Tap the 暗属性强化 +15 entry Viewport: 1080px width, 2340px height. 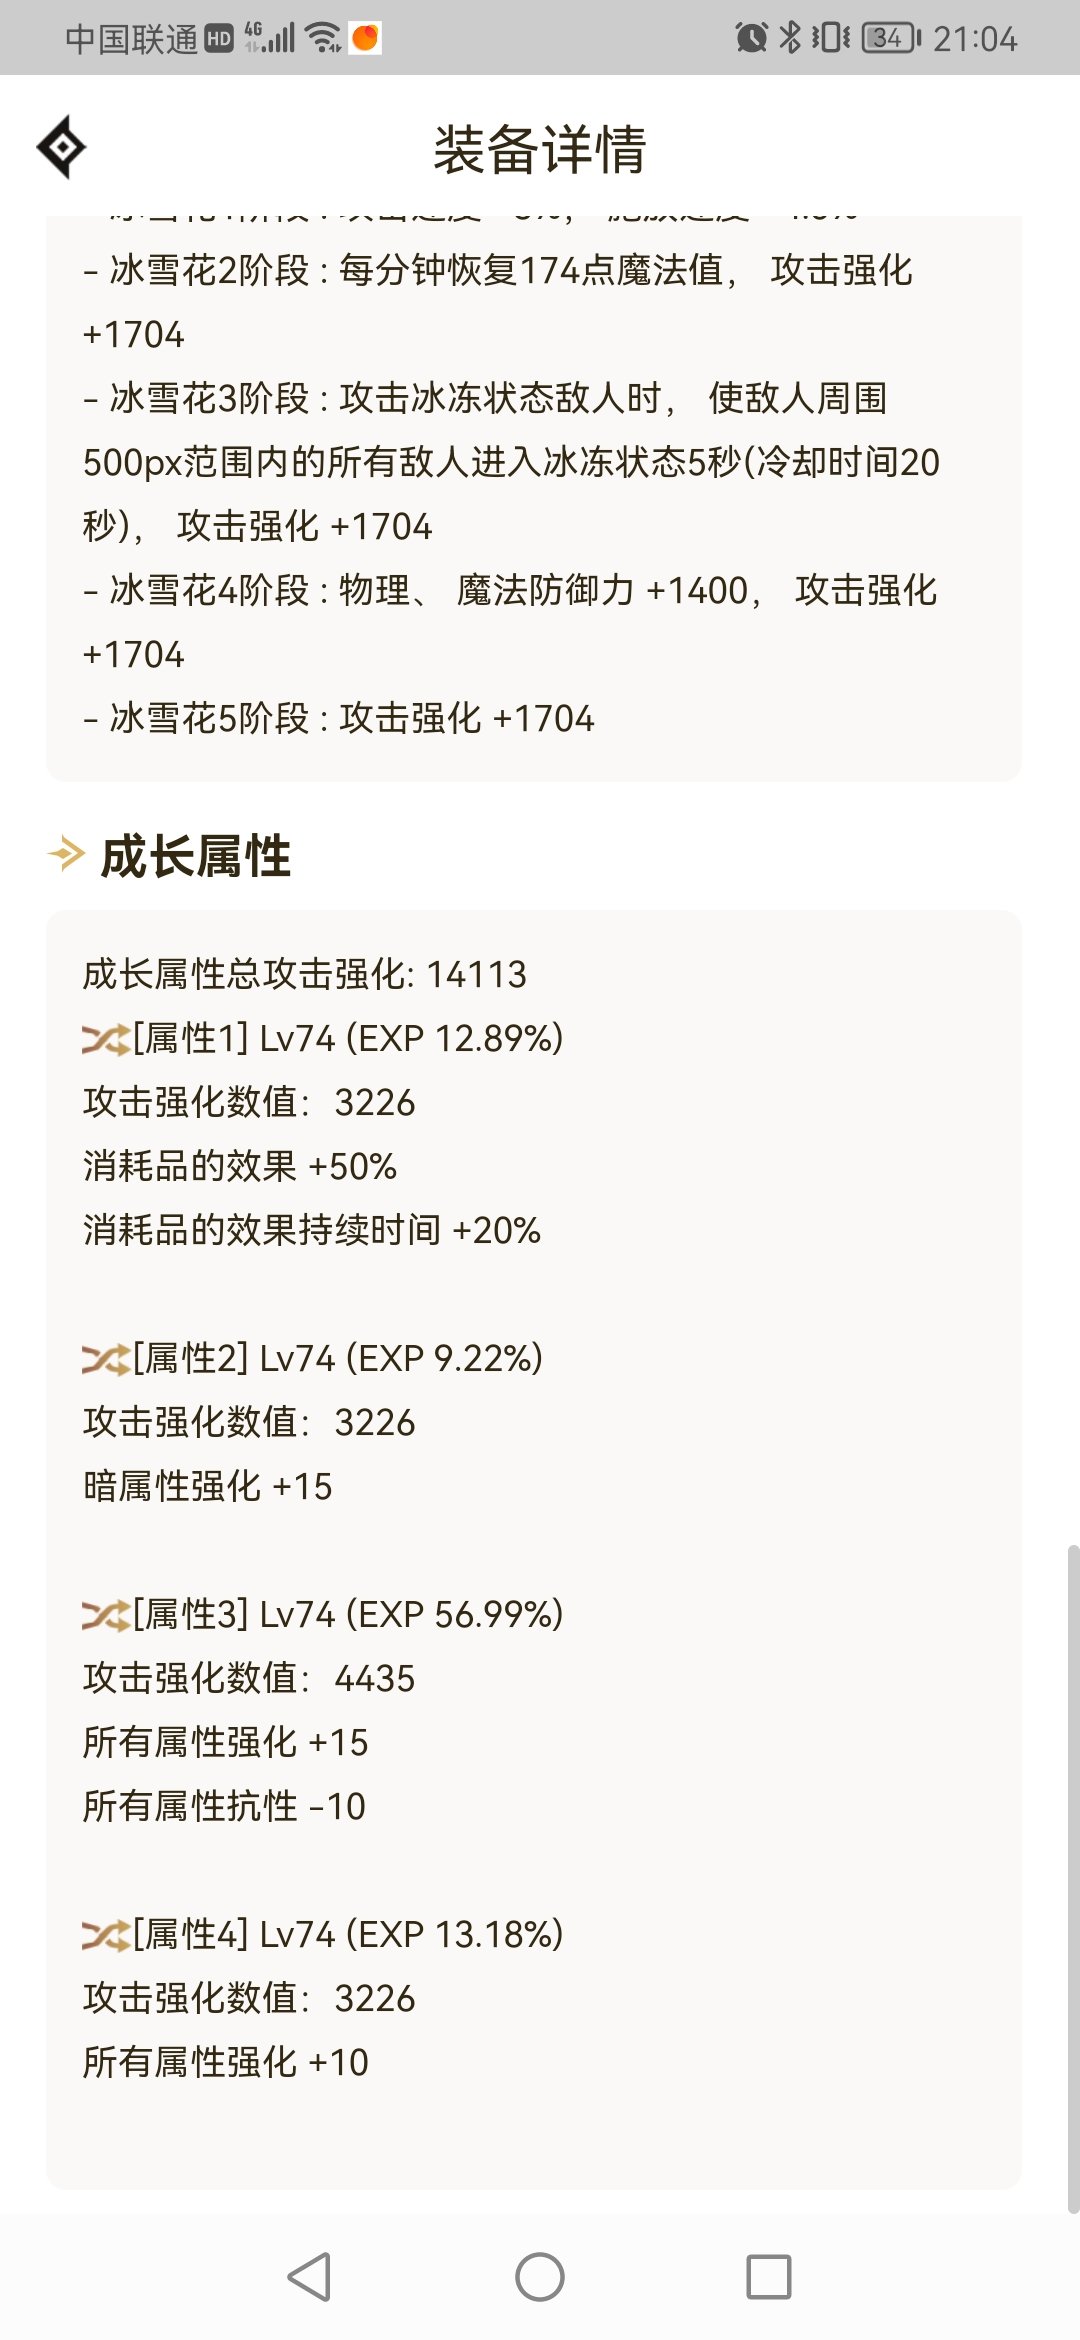[x=207, y=1486]
